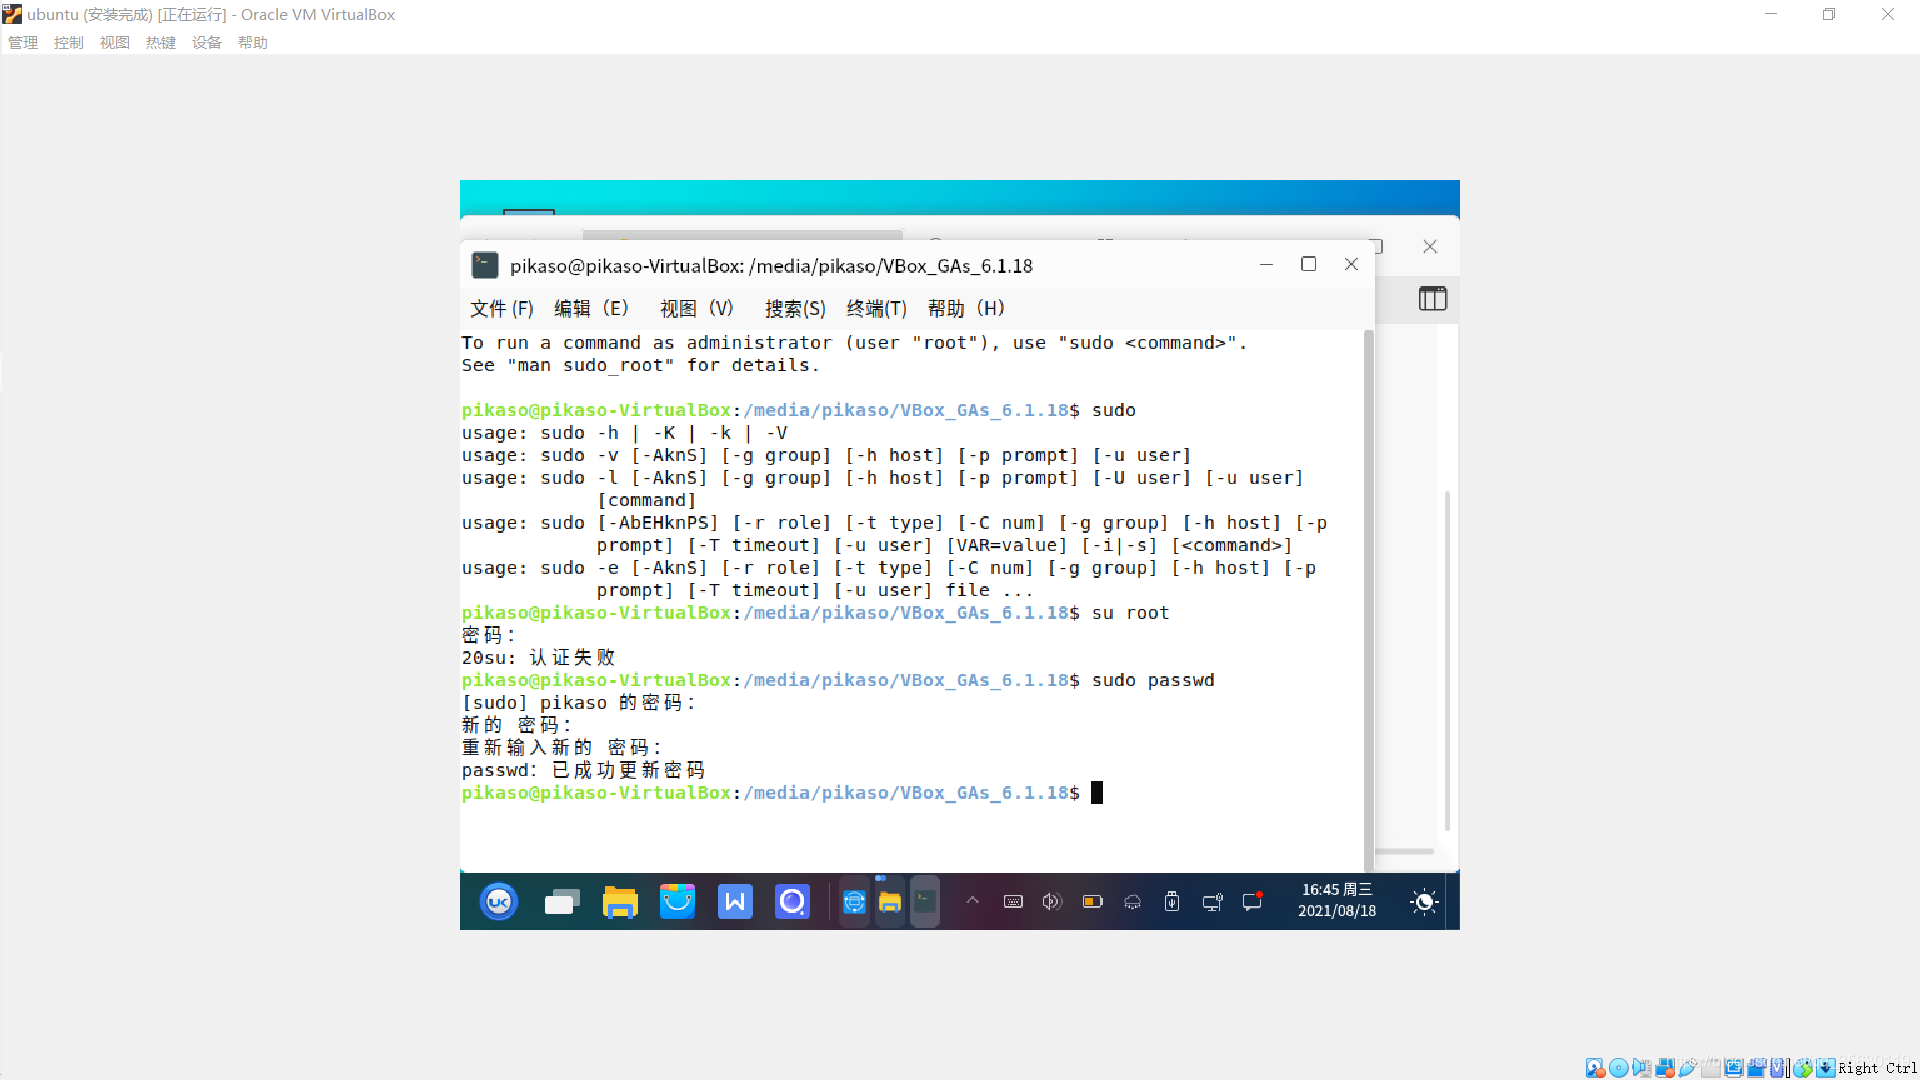
Task: Toggle night mode in the taskbar
Action: [x=1424, y=902]
